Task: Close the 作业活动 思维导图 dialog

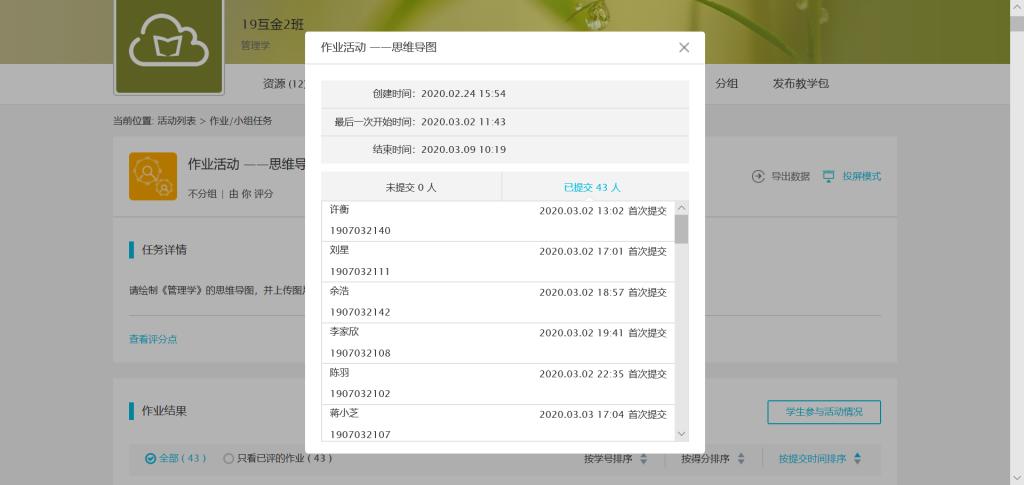Action: click(x=684, y=47)
